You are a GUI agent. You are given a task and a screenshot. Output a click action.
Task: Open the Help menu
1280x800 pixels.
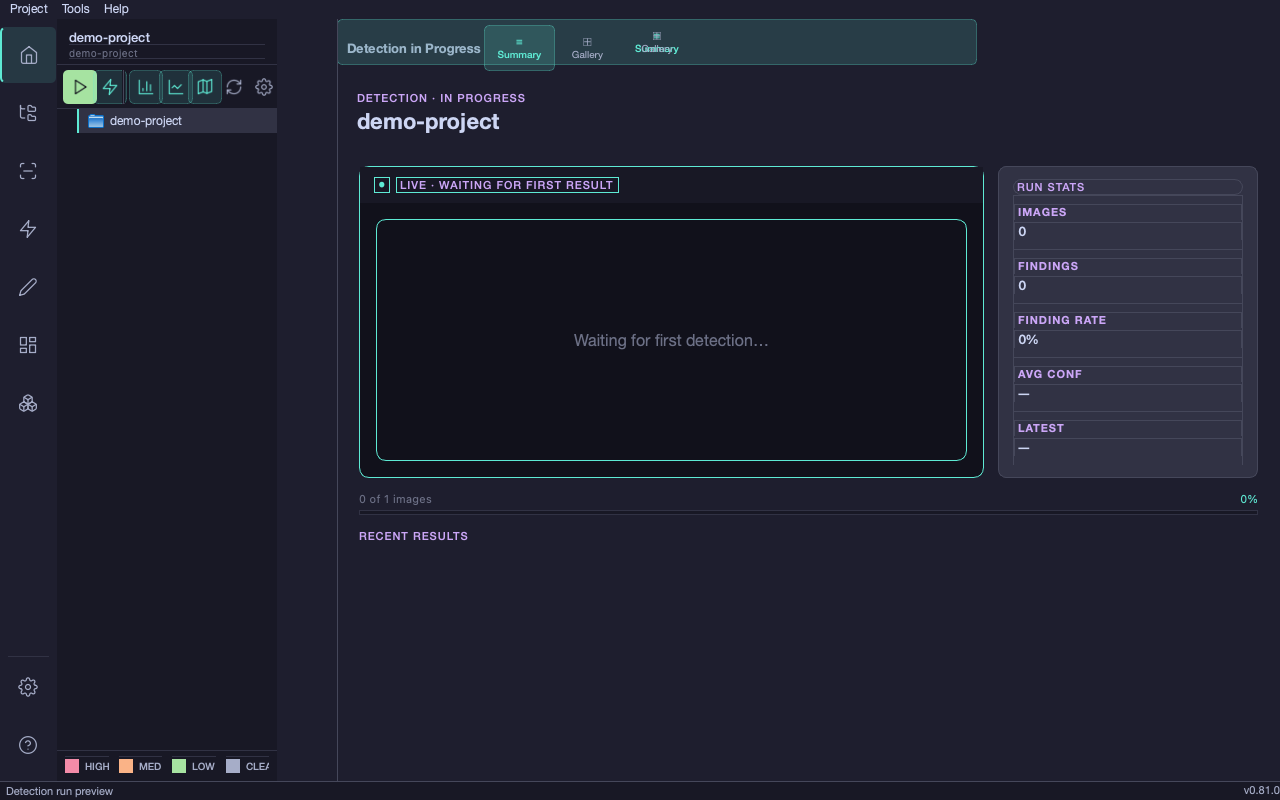pos(116,8)
